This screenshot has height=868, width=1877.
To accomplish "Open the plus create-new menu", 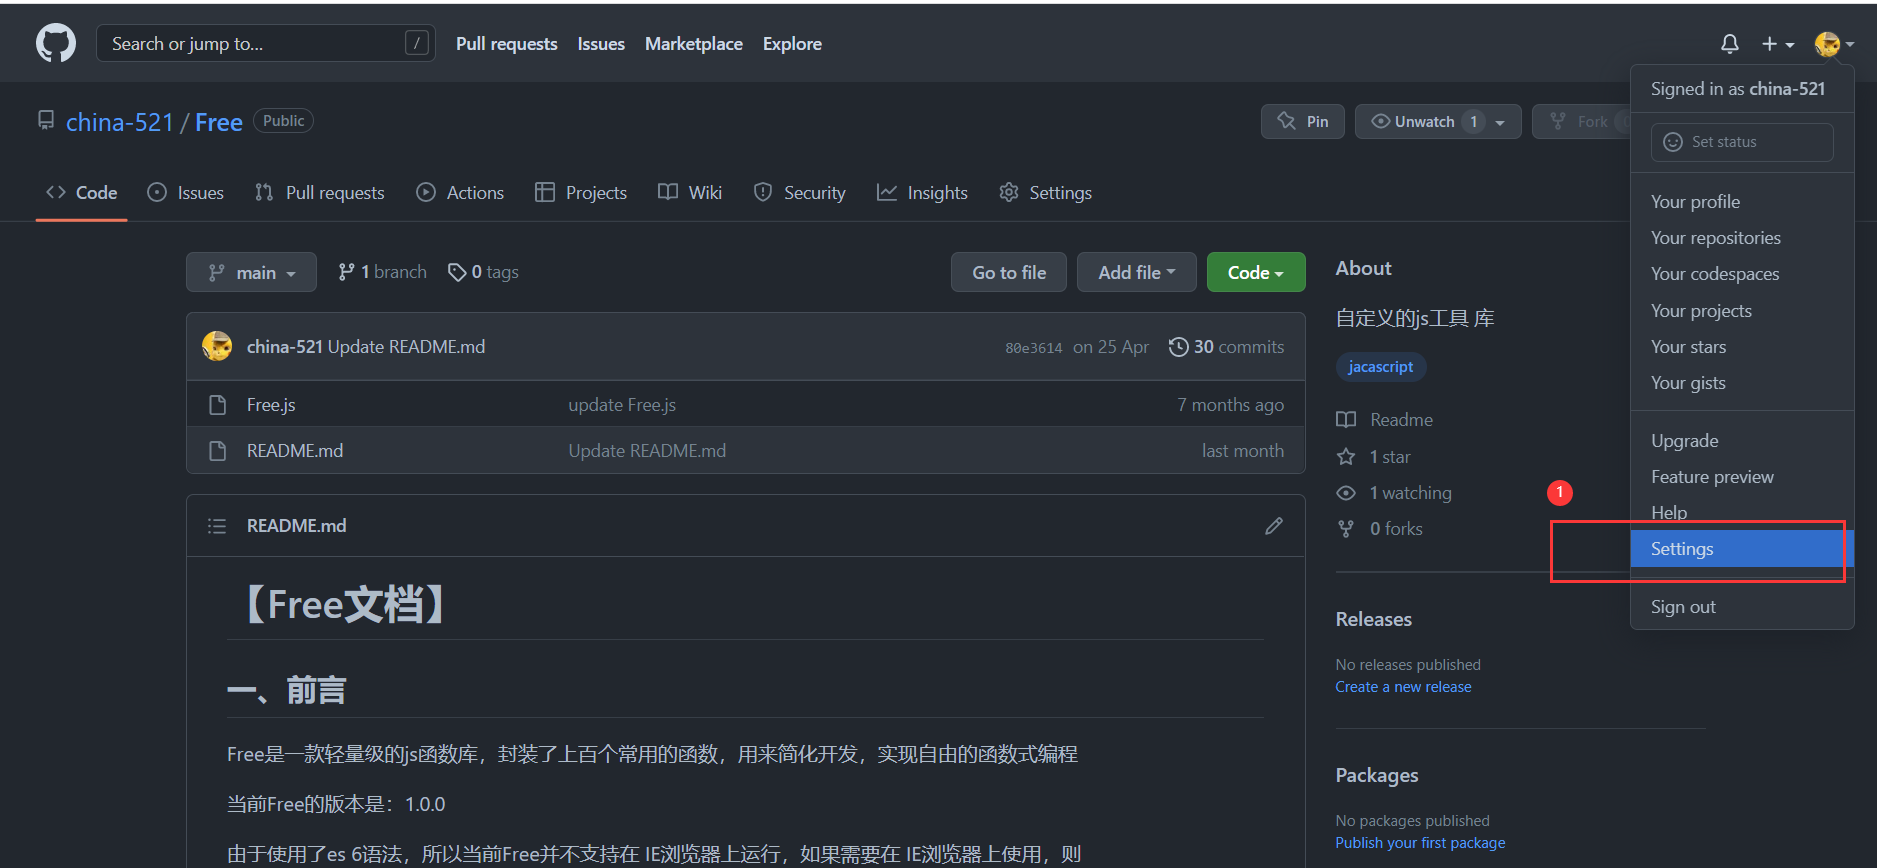I will (1777, 44).
